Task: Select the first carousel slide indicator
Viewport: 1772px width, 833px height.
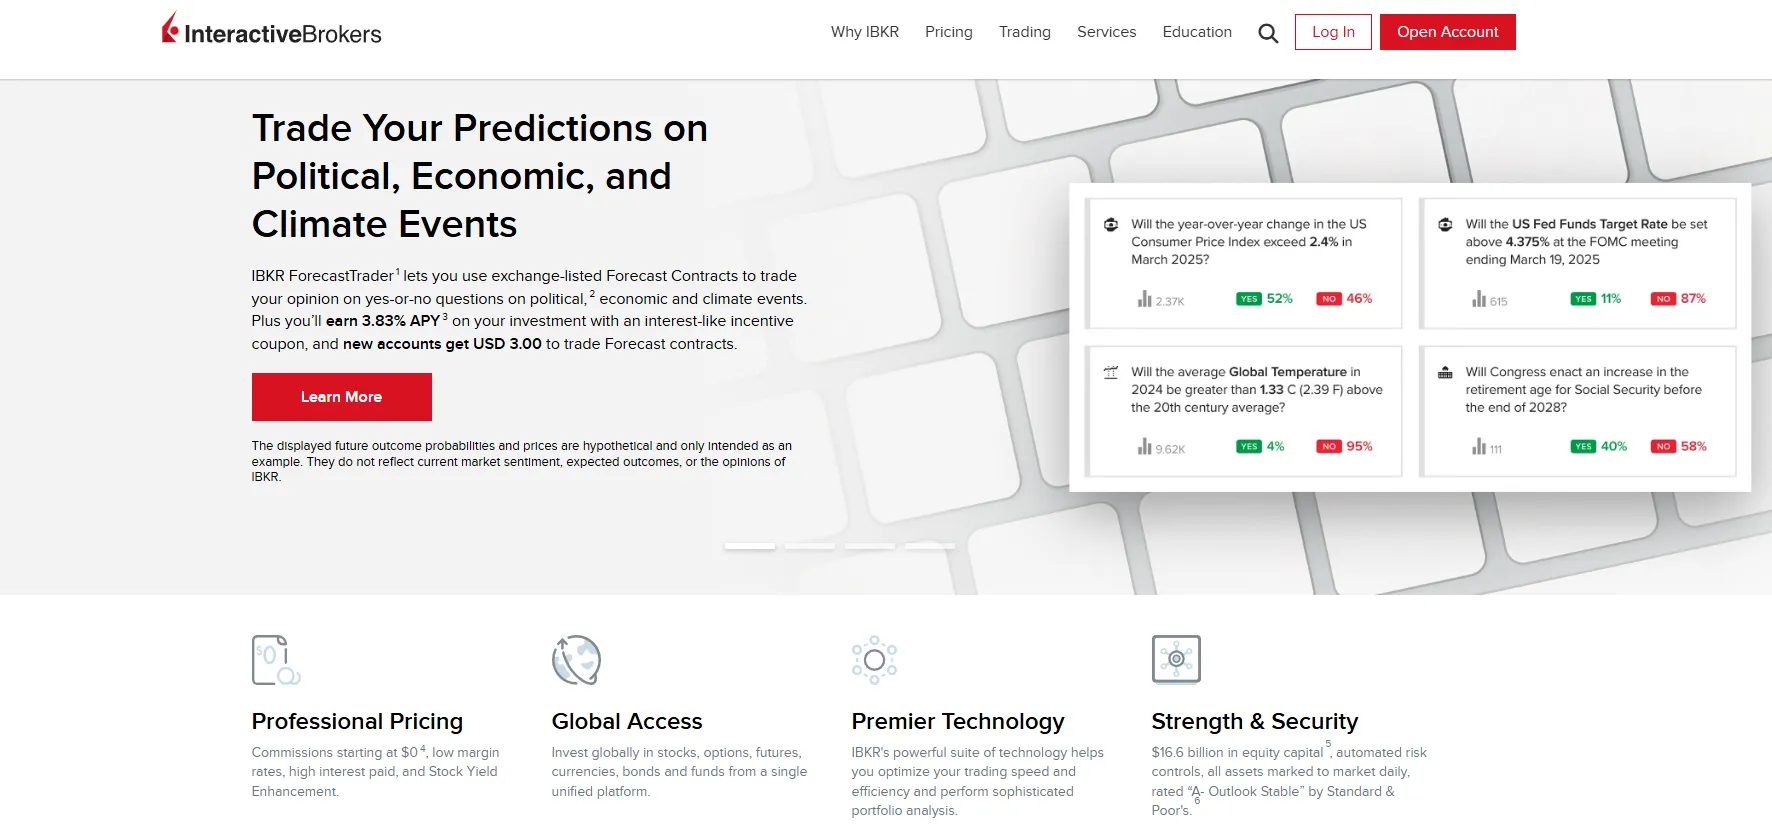Action: coord(750,546)
